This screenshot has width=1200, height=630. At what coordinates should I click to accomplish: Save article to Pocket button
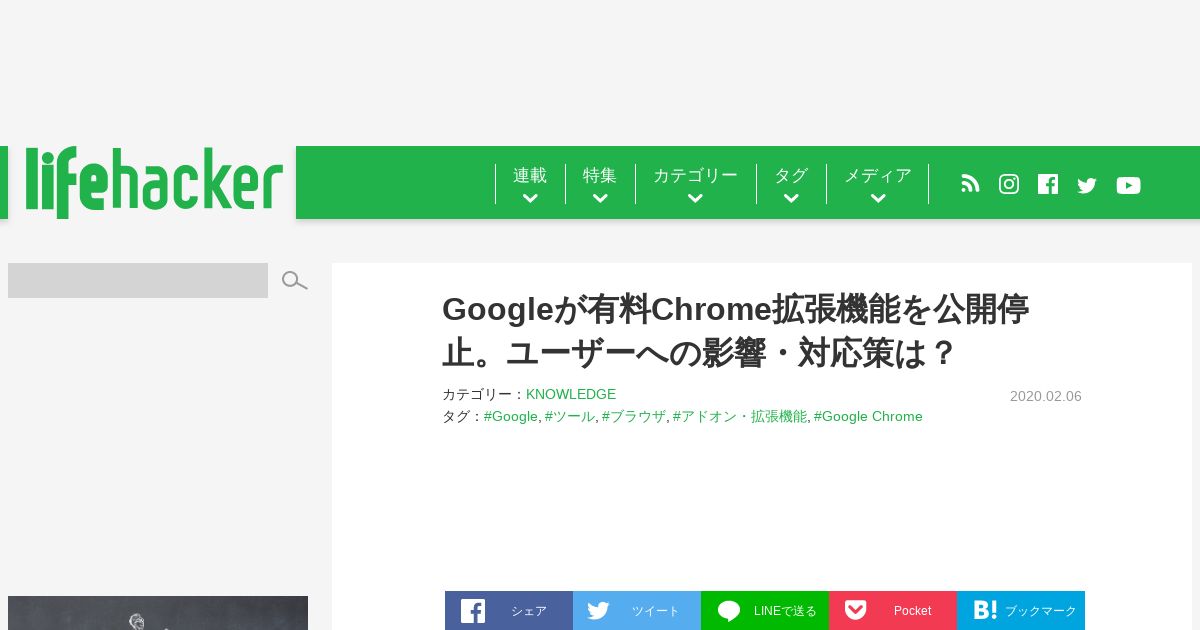coord(893,610)
